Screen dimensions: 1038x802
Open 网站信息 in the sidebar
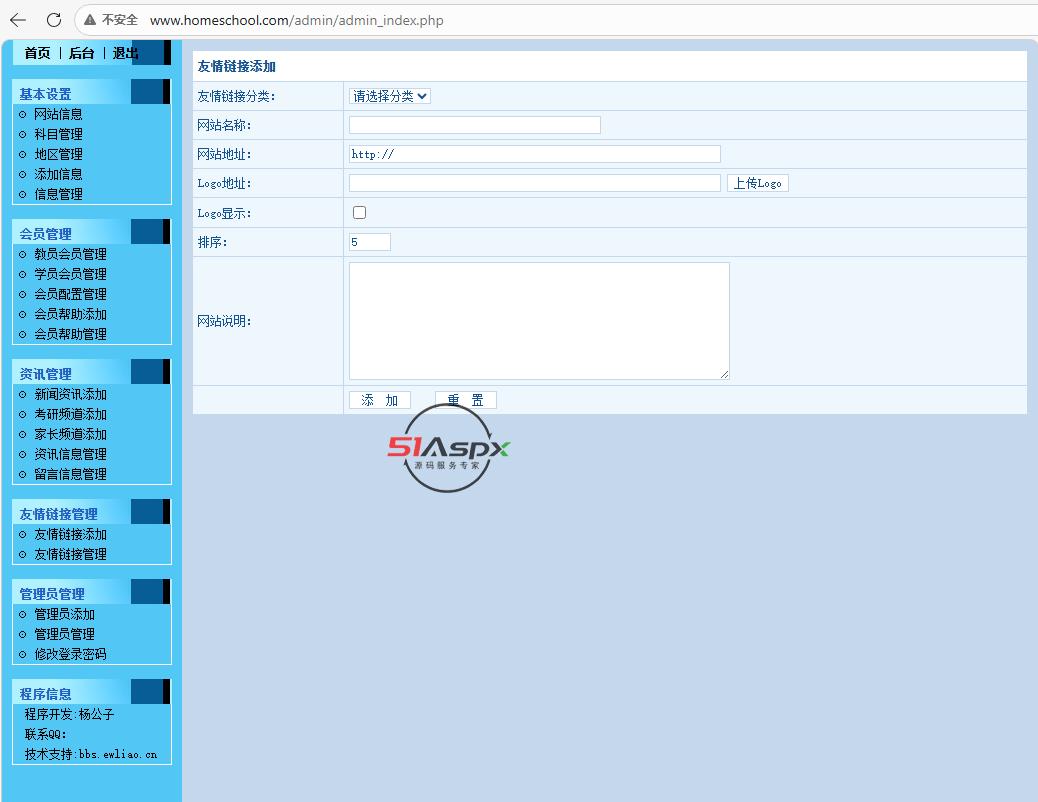pos(58,115)
